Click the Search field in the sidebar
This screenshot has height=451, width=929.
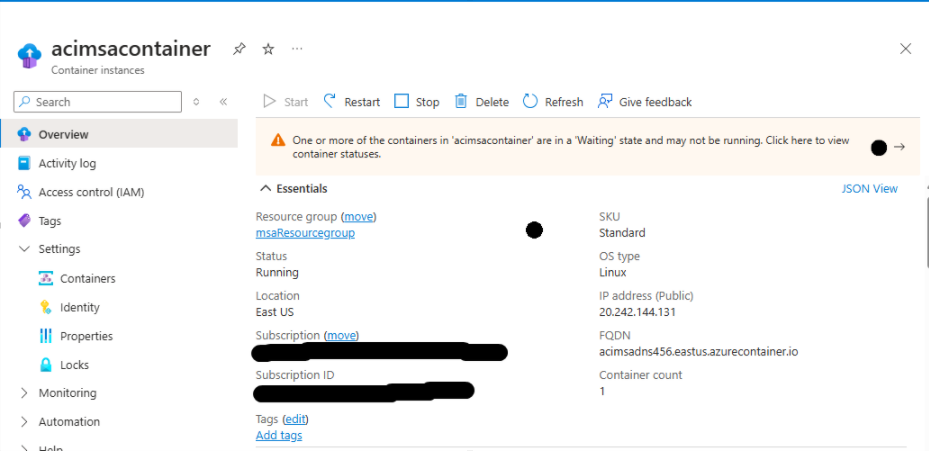(98, 102)
